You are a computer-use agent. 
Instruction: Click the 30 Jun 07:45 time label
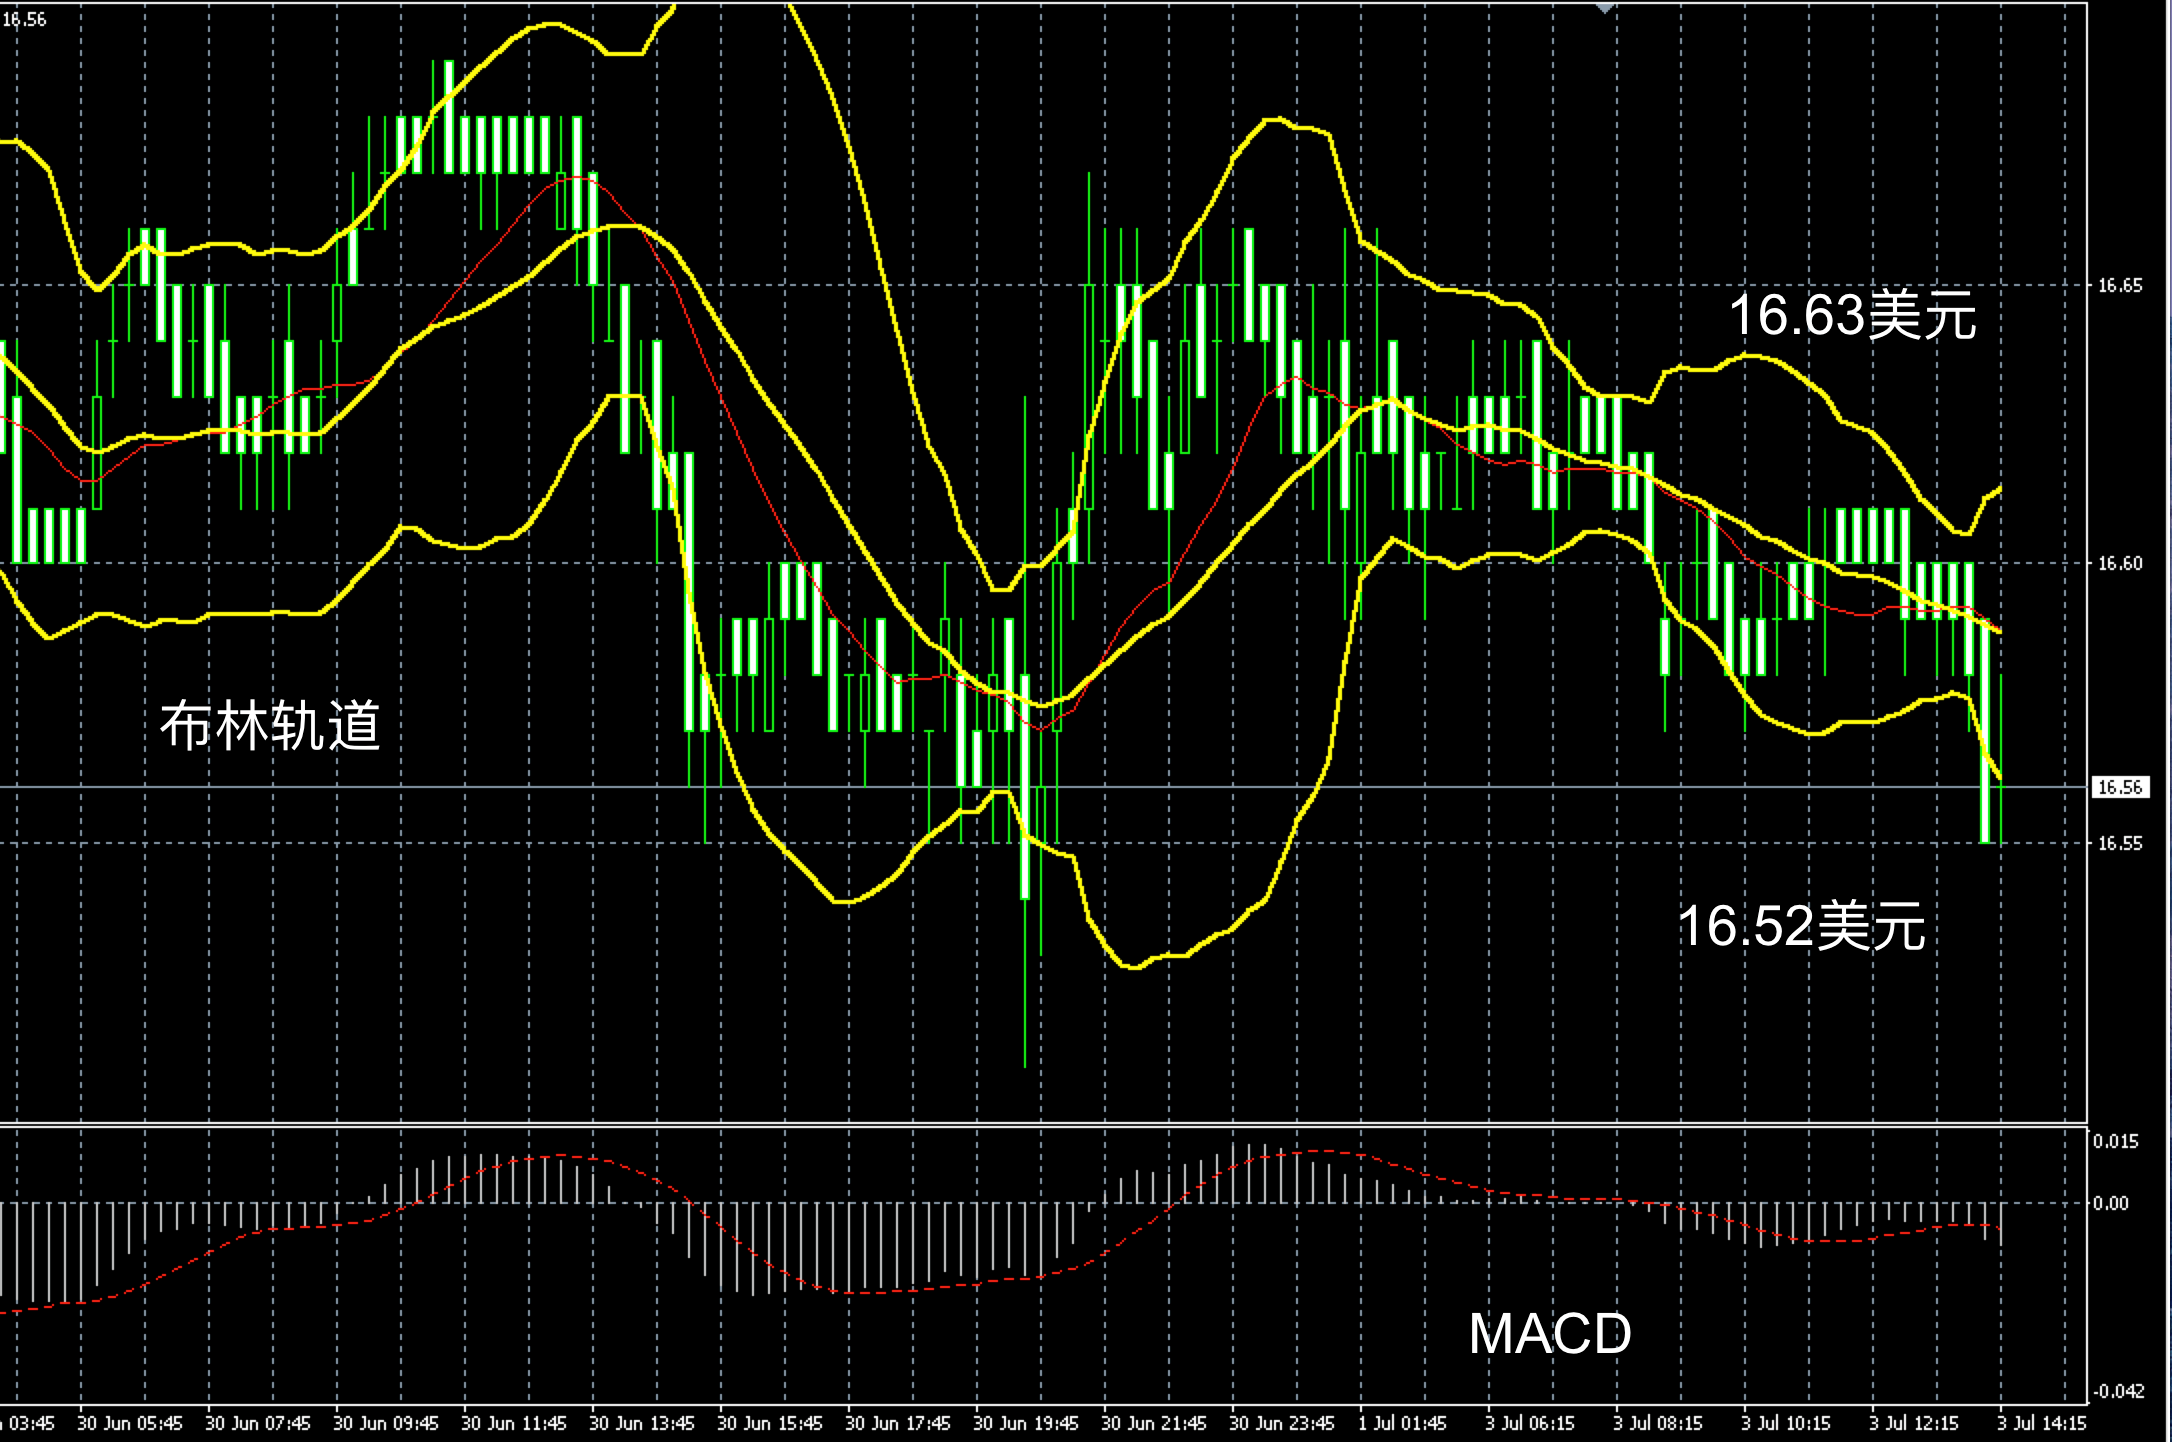tap(258, 1423)
